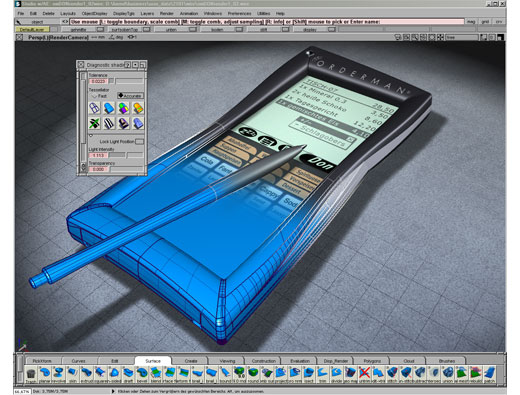Choose the multi-color shading mode icon
The image size is (520, 395).
tap(123, 107)
